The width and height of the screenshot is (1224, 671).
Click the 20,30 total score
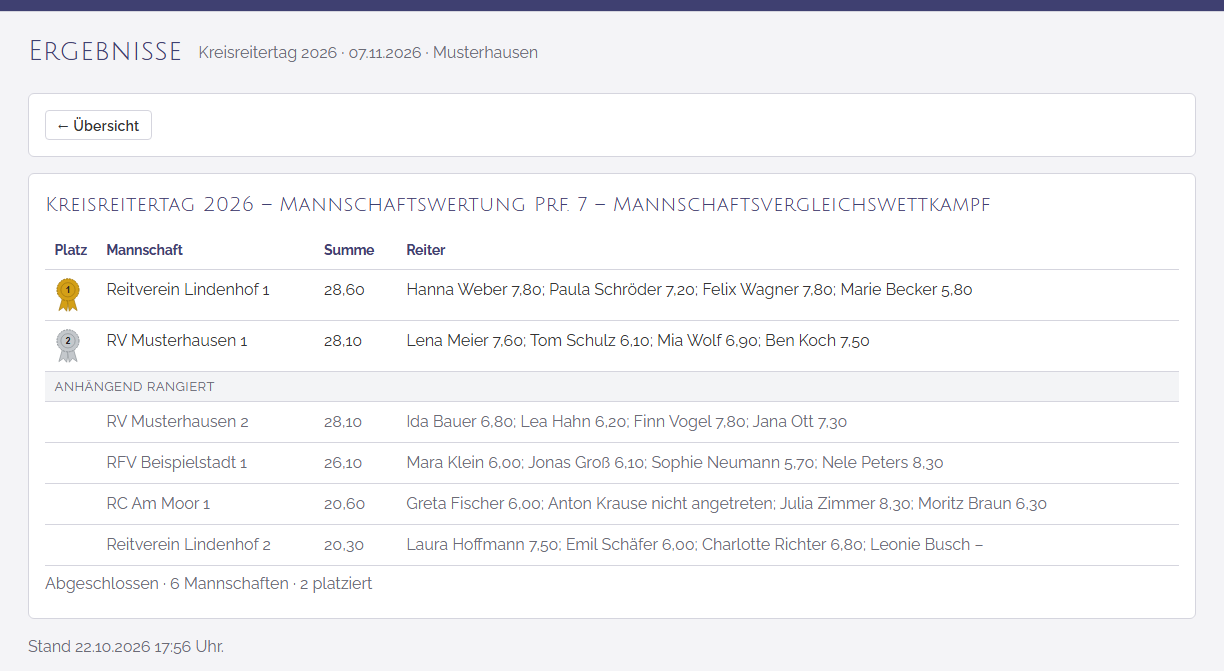tap(344, 545)
